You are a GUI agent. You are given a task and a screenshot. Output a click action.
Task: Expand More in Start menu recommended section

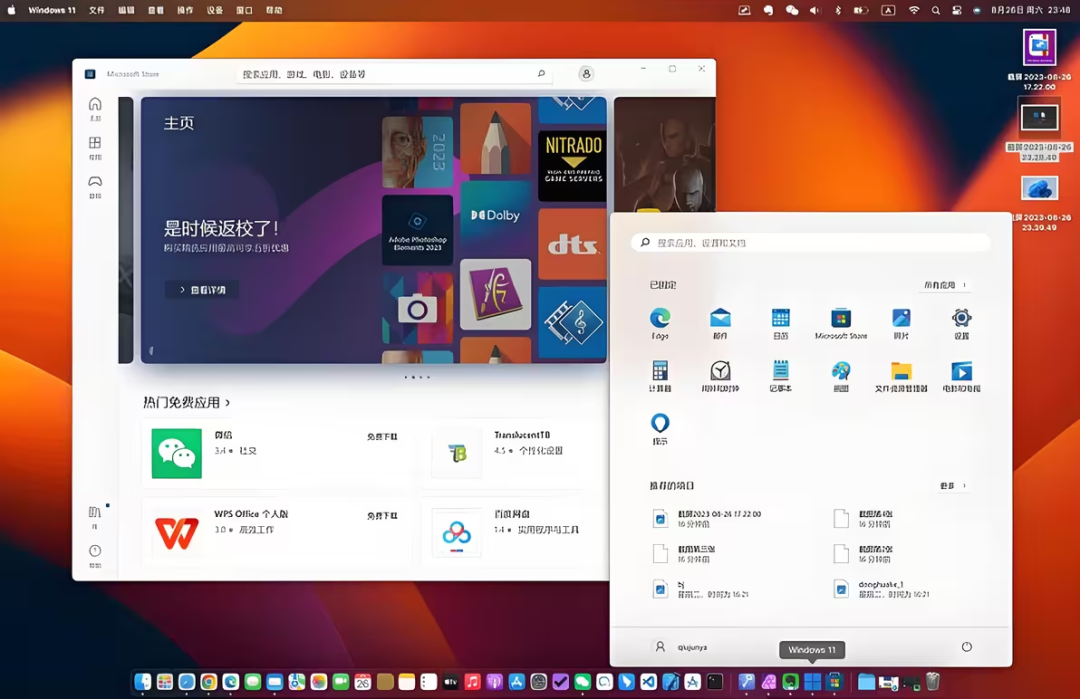pos(953,486)
